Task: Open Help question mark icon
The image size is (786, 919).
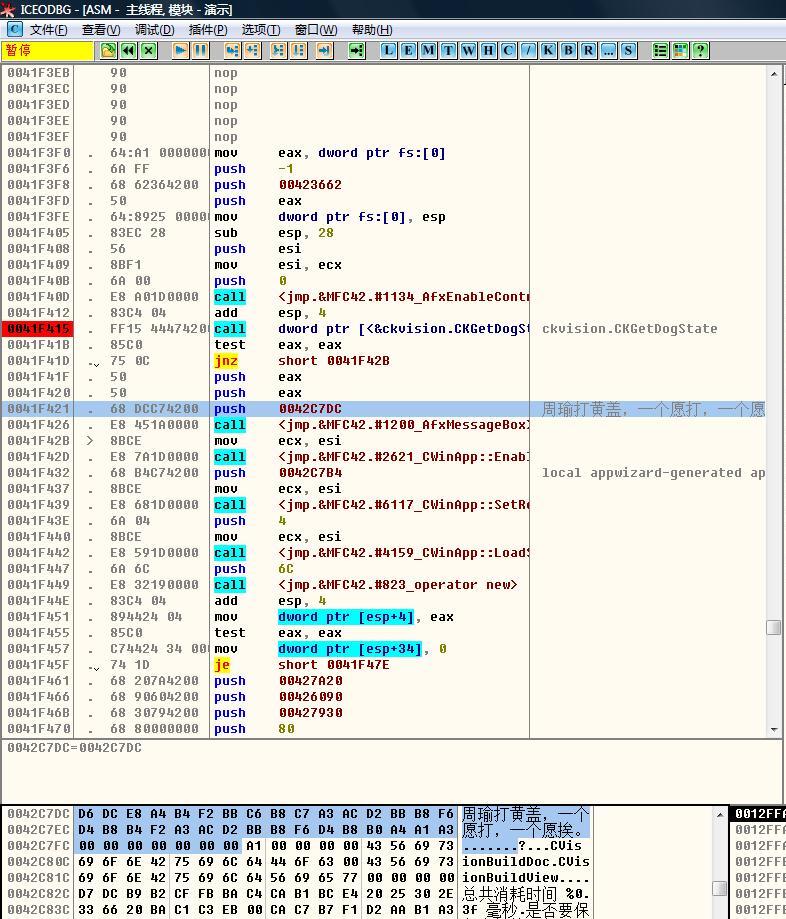Action: coord(700,50)
